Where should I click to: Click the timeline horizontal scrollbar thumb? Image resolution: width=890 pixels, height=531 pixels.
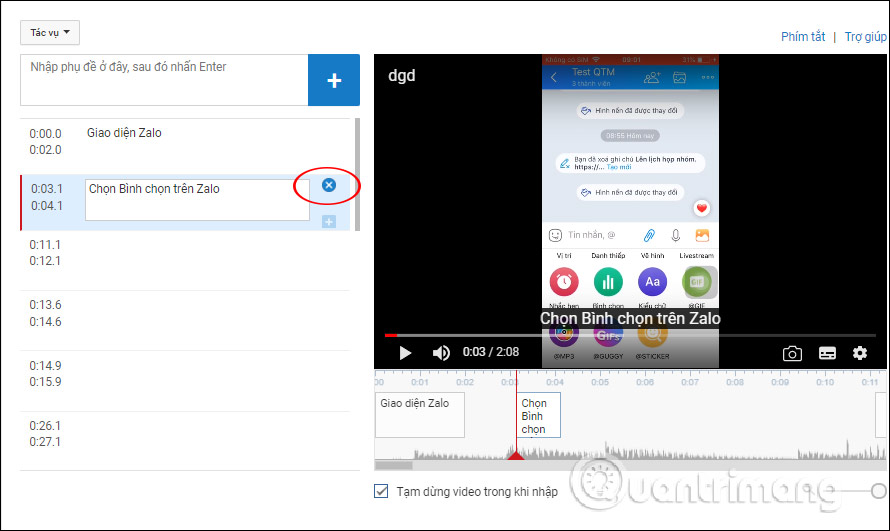pyautogui.click(x=393, y=466)
